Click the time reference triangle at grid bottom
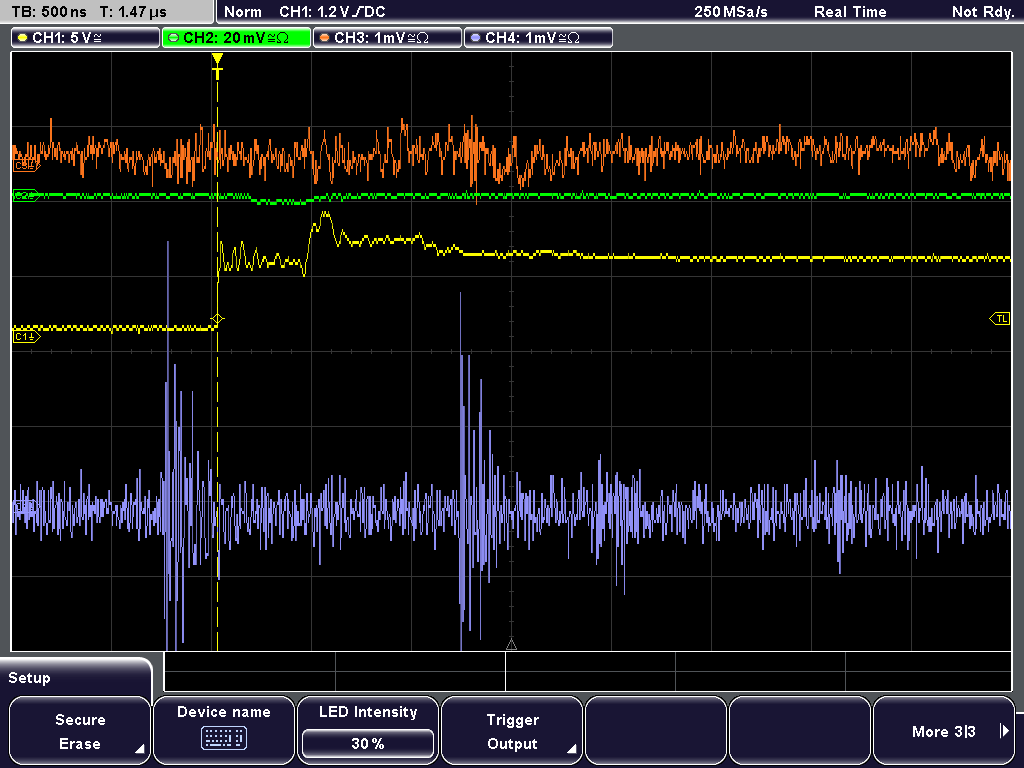Screen dimensions: 1024x768 [511, 645]
